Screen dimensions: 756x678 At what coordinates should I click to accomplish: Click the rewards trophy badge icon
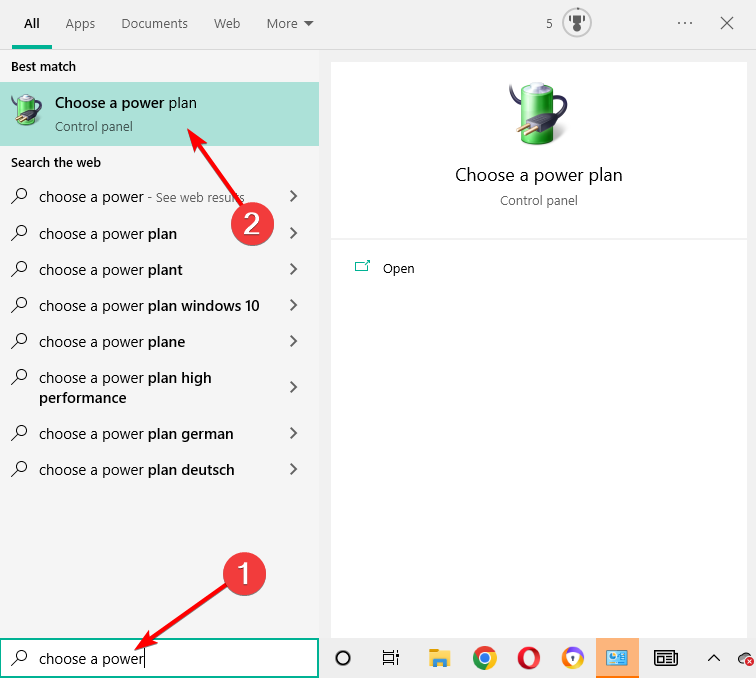pos(577,23)
